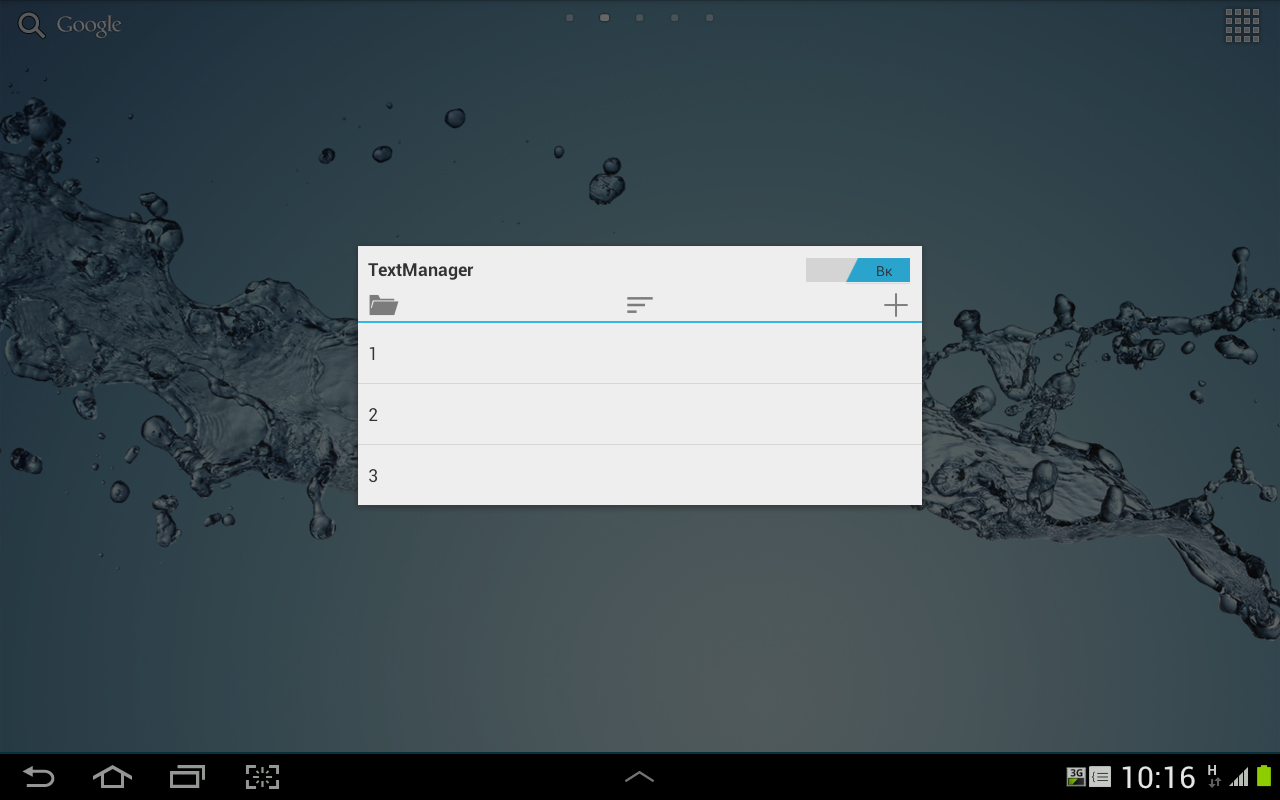1280x800 pixels.
Task: Tap the 3G notification icon
Action: pos(1076,777)
